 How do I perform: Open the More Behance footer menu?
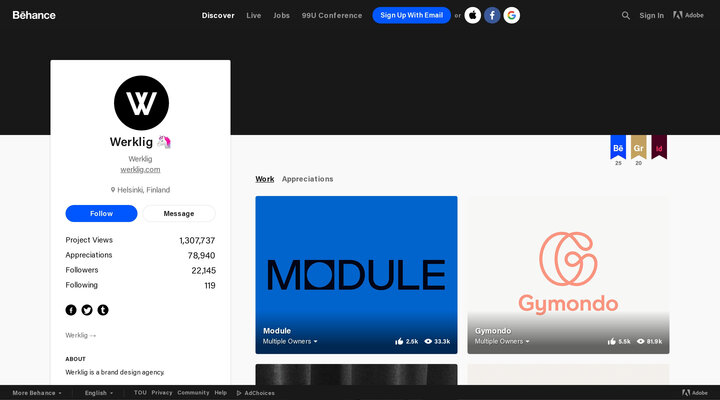pyautogui.click(x=36, y=393)
